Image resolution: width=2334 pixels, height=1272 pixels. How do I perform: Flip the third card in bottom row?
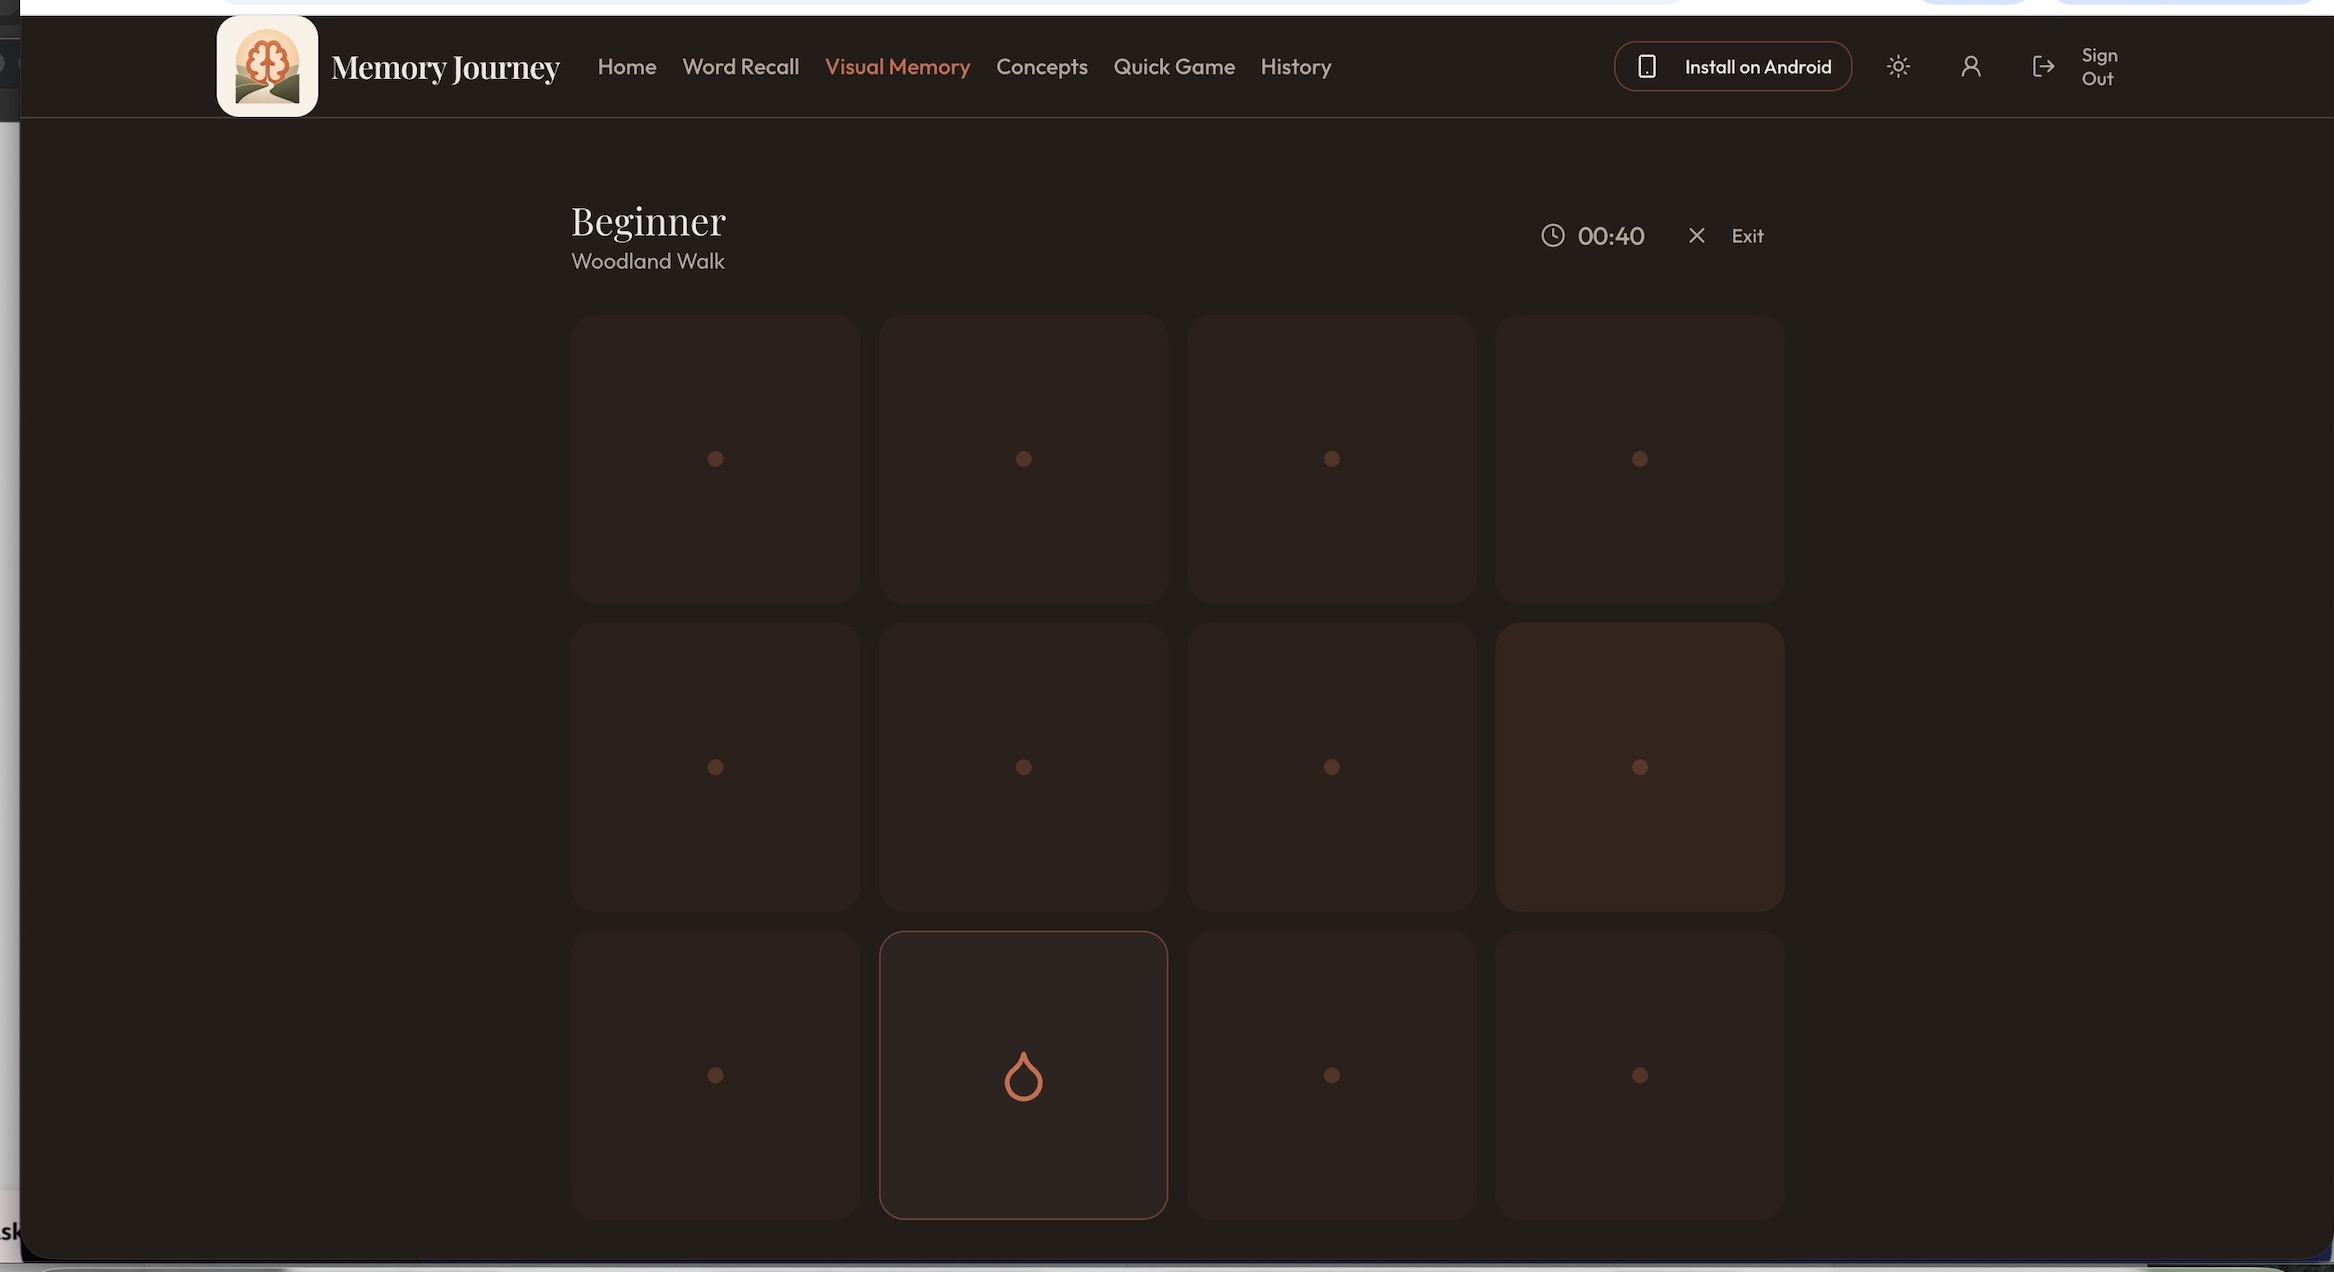coord(1331,1075)
